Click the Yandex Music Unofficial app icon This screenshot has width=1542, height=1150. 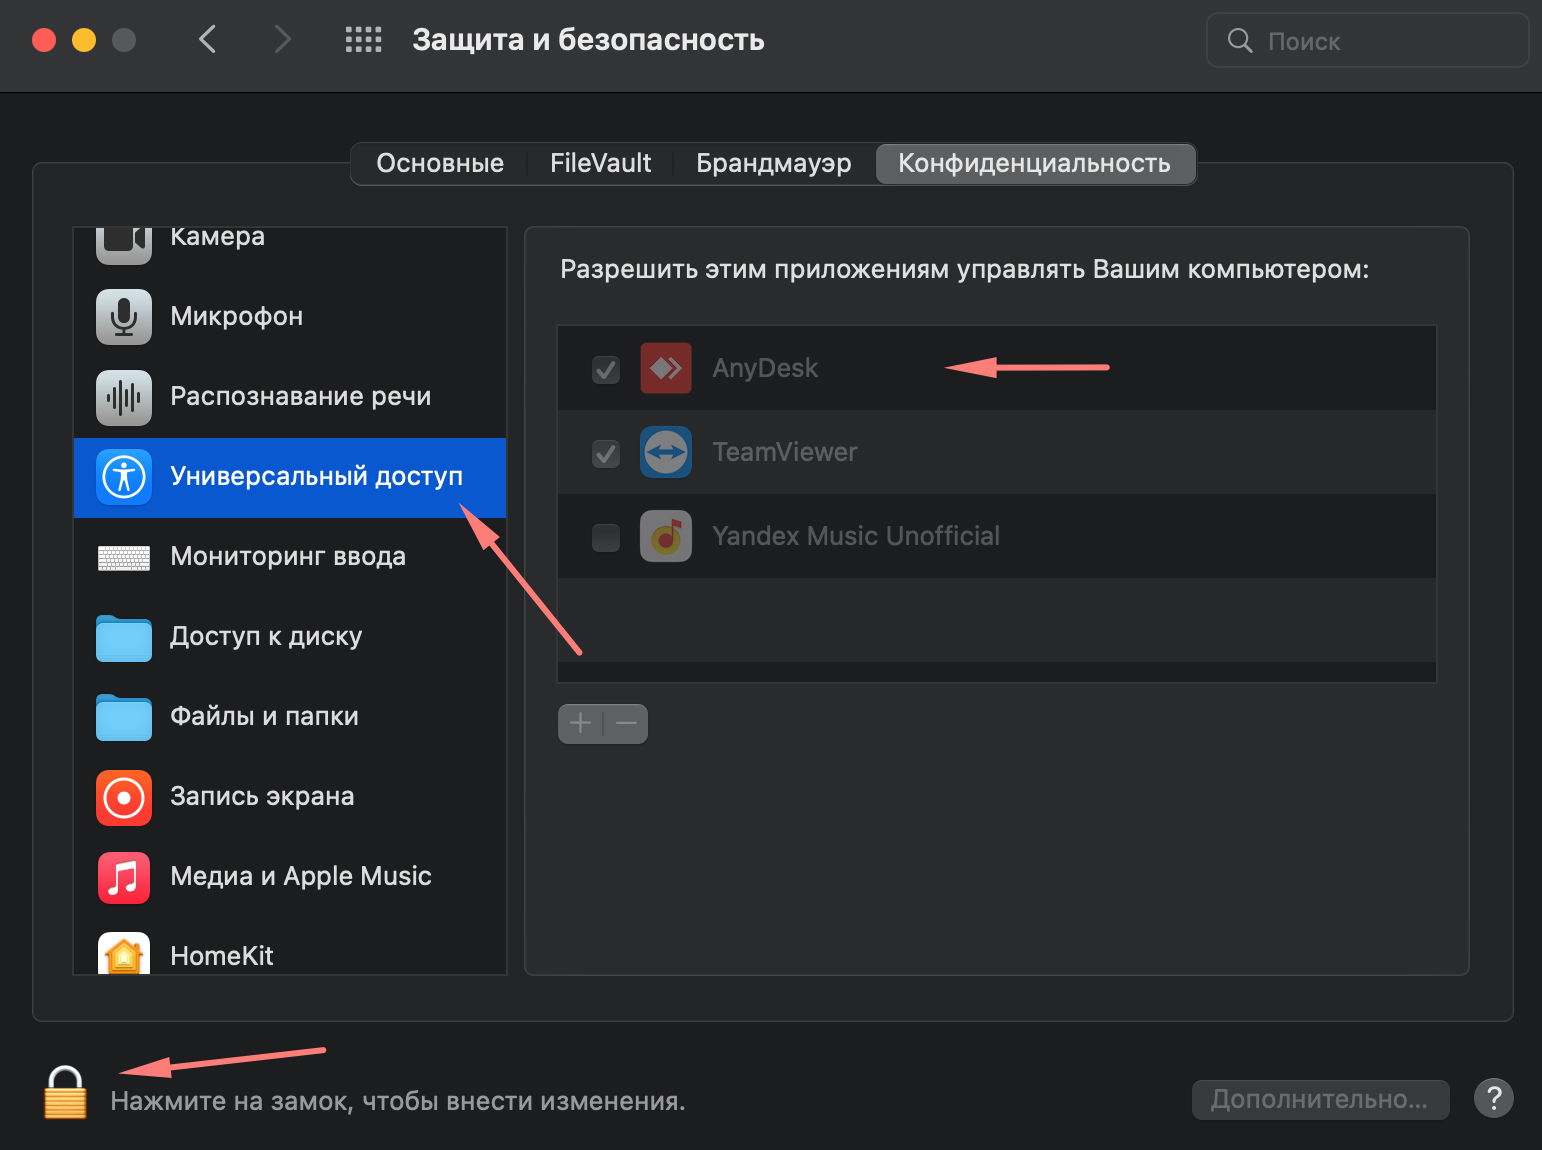click(x=666, y=536)
